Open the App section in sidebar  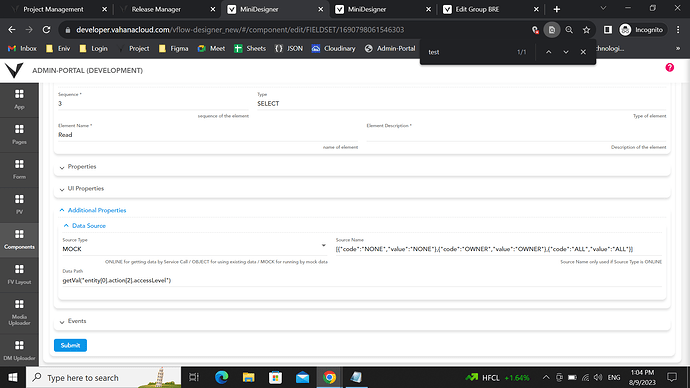tap(19, 99)
